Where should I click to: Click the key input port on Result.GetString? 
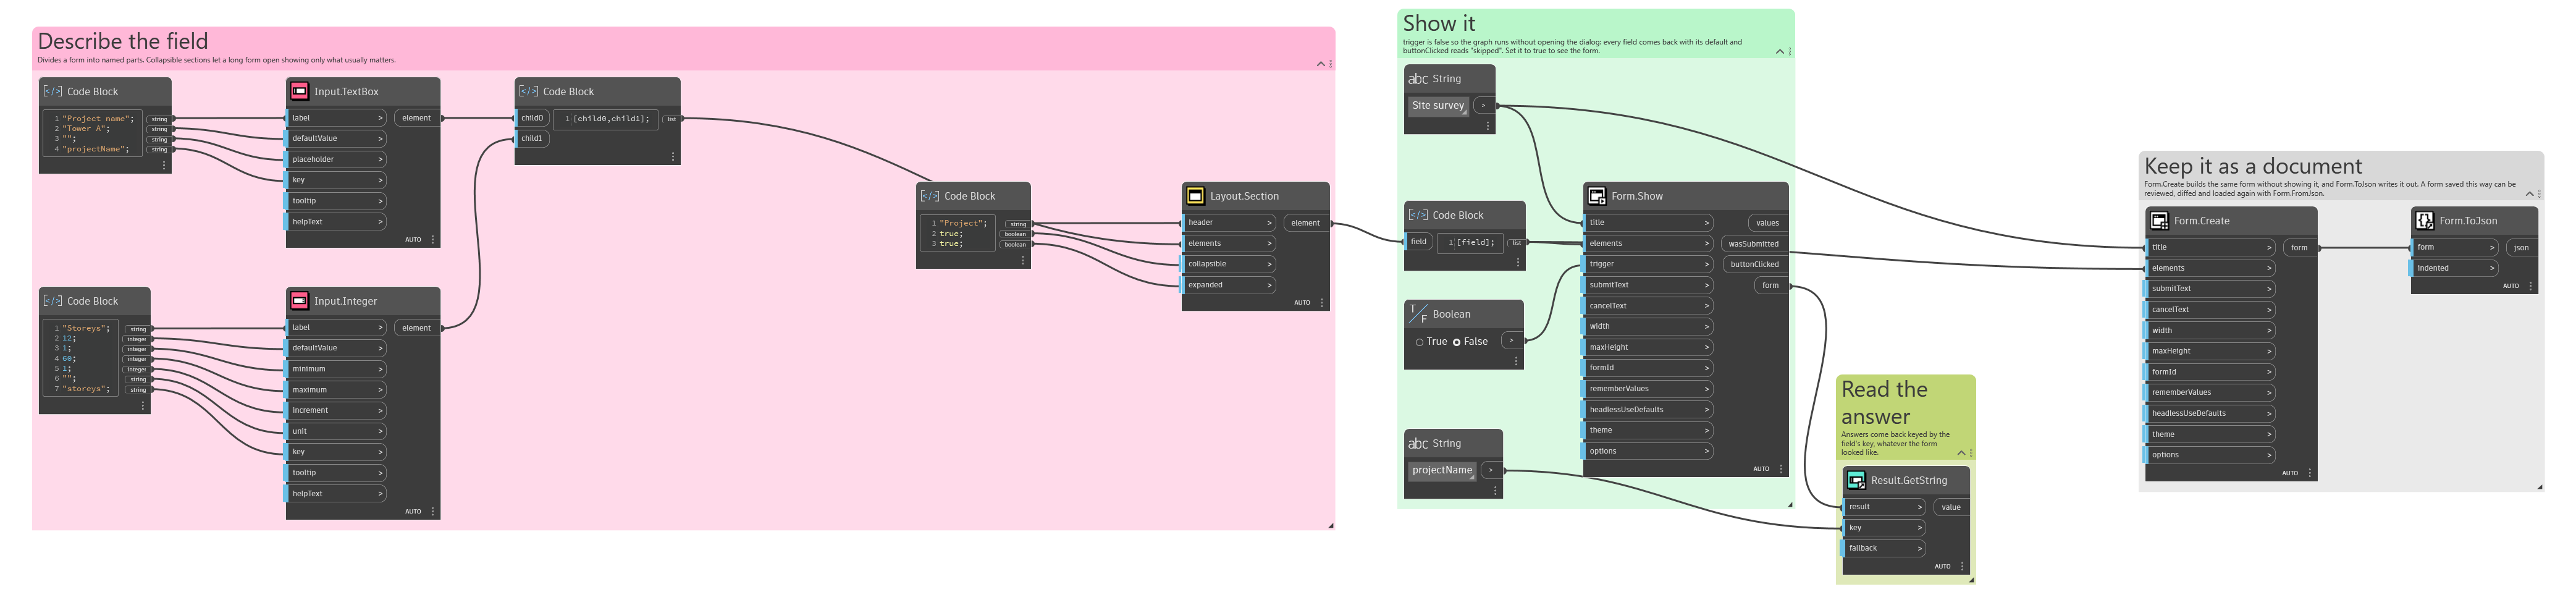click(1885, 528)
